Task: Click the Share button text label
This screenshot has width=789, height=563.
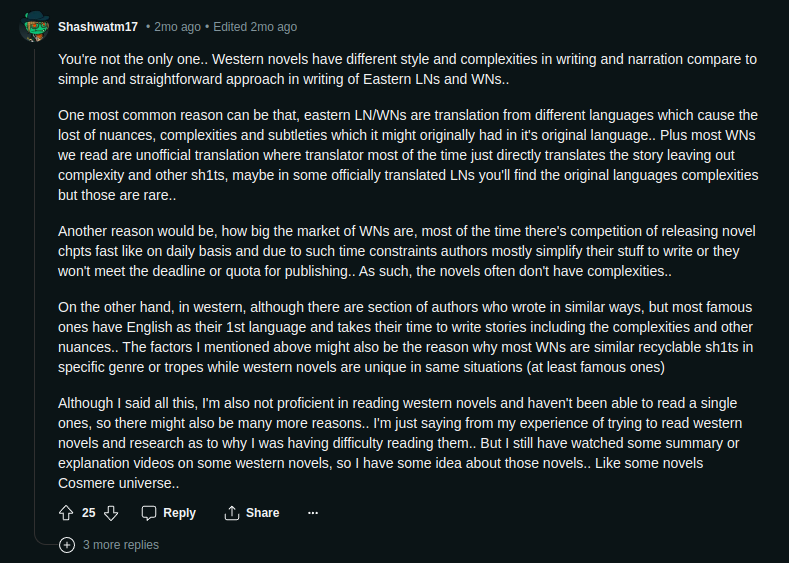Action: (x=262, y=513)
